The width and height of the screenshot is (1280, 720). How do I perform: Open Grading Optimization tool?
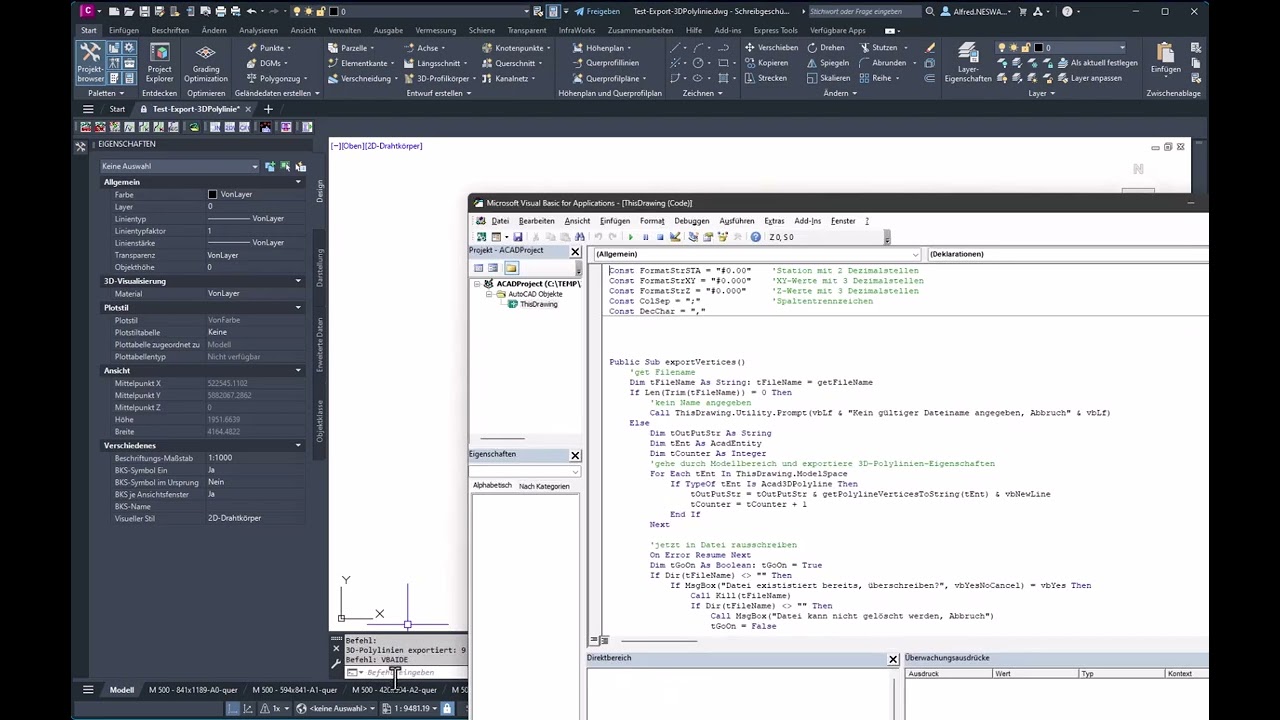point(205,63)
